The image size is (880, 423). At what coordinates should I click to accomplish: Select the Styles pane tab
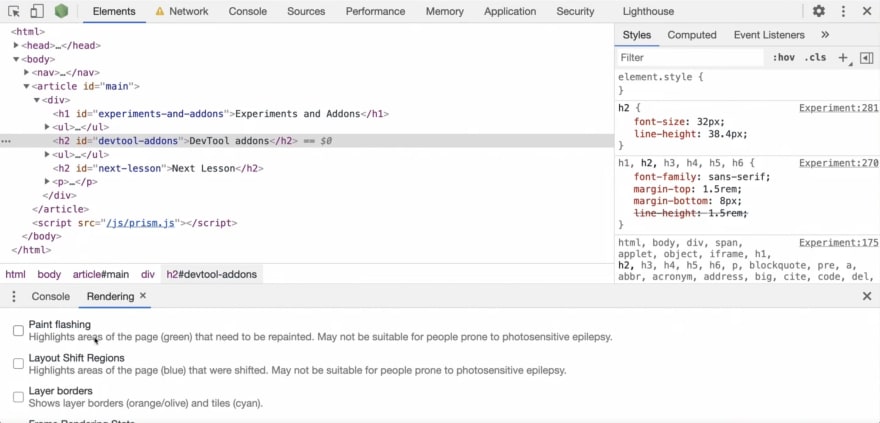pyautogui.click(x=637, y=35)
